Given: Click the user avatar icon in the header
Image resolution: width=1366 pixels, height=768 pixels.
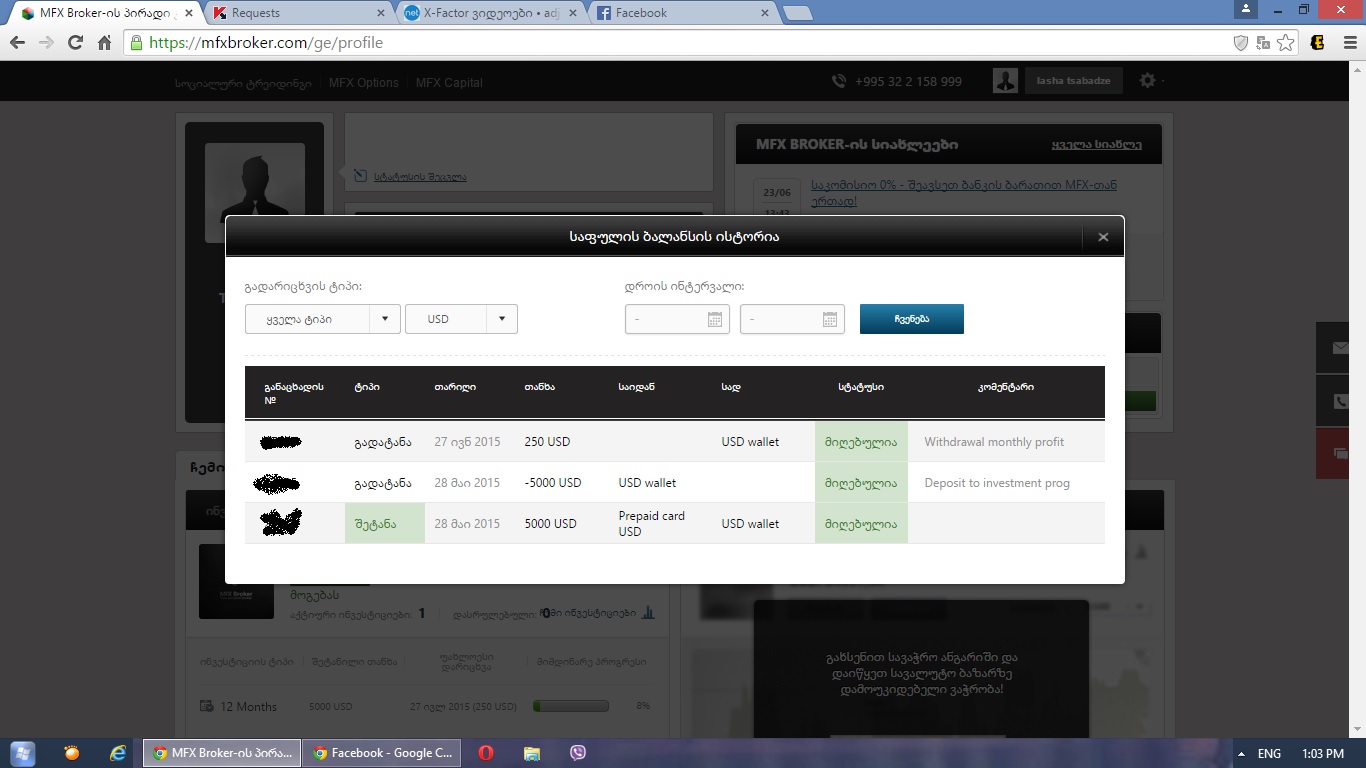Looking at the screenshot, I should click(1005, 81).
